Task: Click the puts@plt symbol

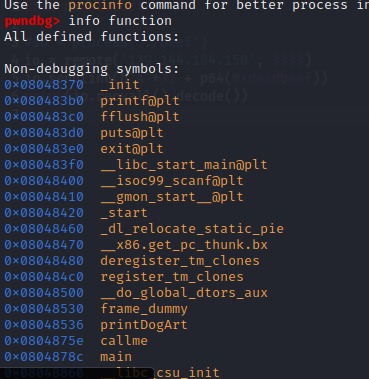Action: 132,133
